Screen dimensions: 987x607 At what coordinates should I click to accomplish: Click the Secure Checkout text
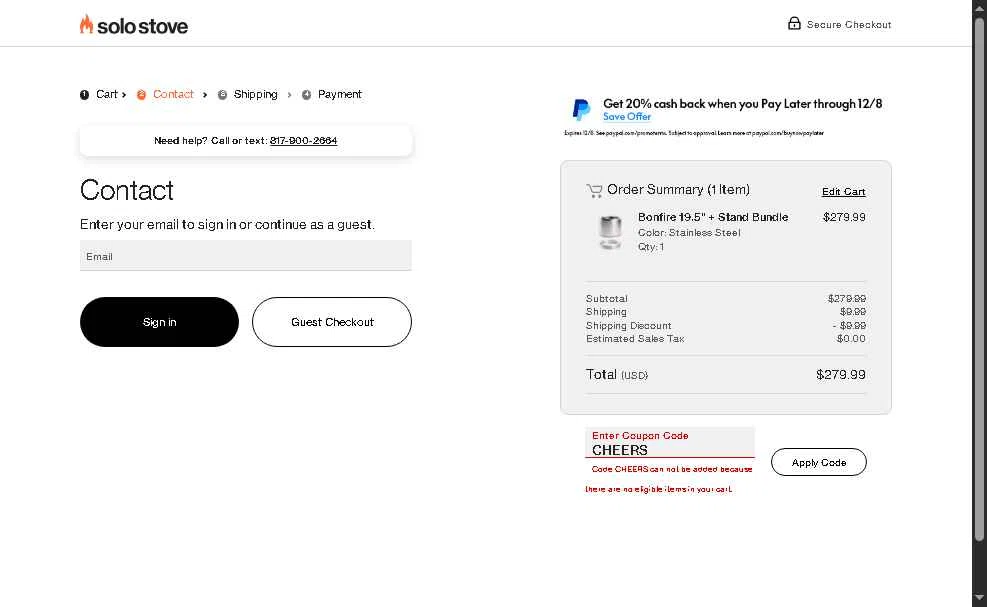849,25
